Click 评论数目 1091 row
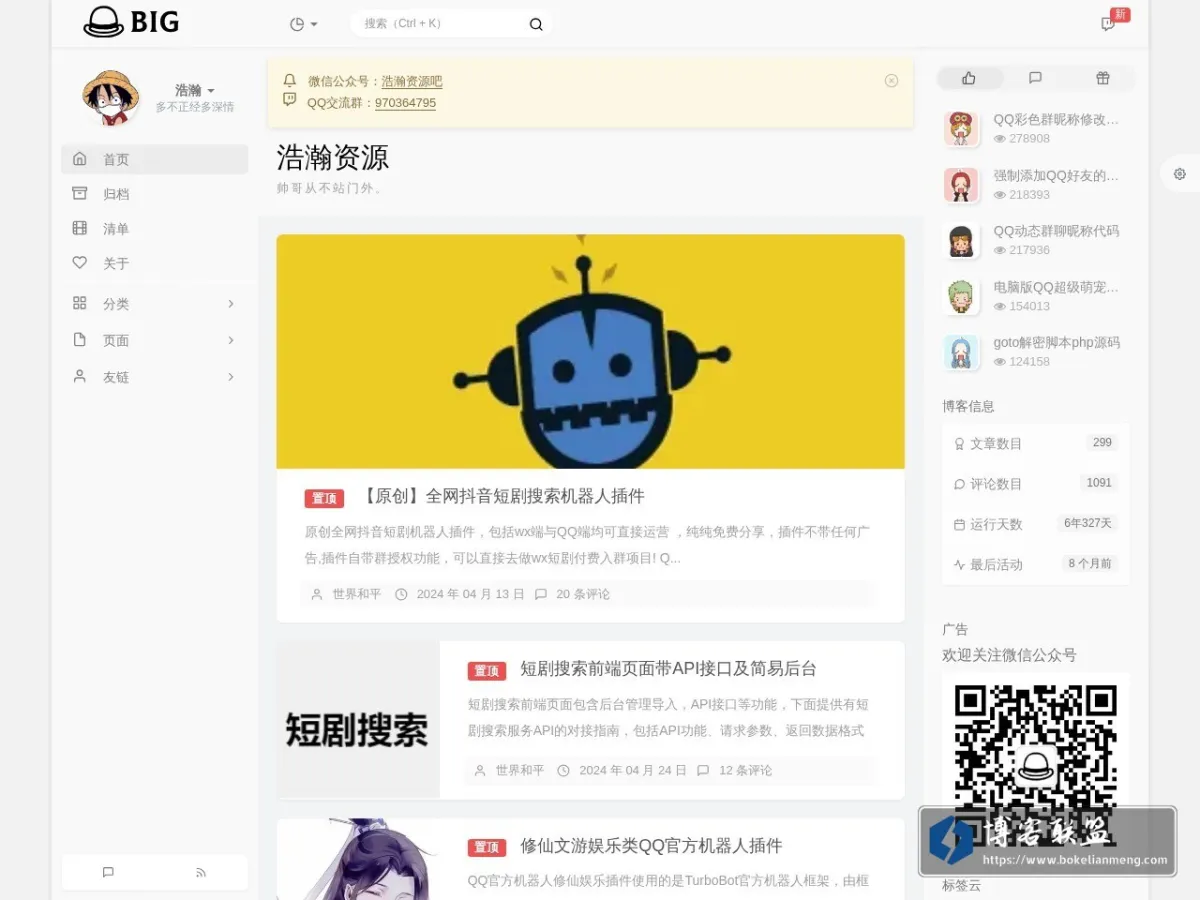Screen dimensions: 1200x900 tap(1036, 483)
